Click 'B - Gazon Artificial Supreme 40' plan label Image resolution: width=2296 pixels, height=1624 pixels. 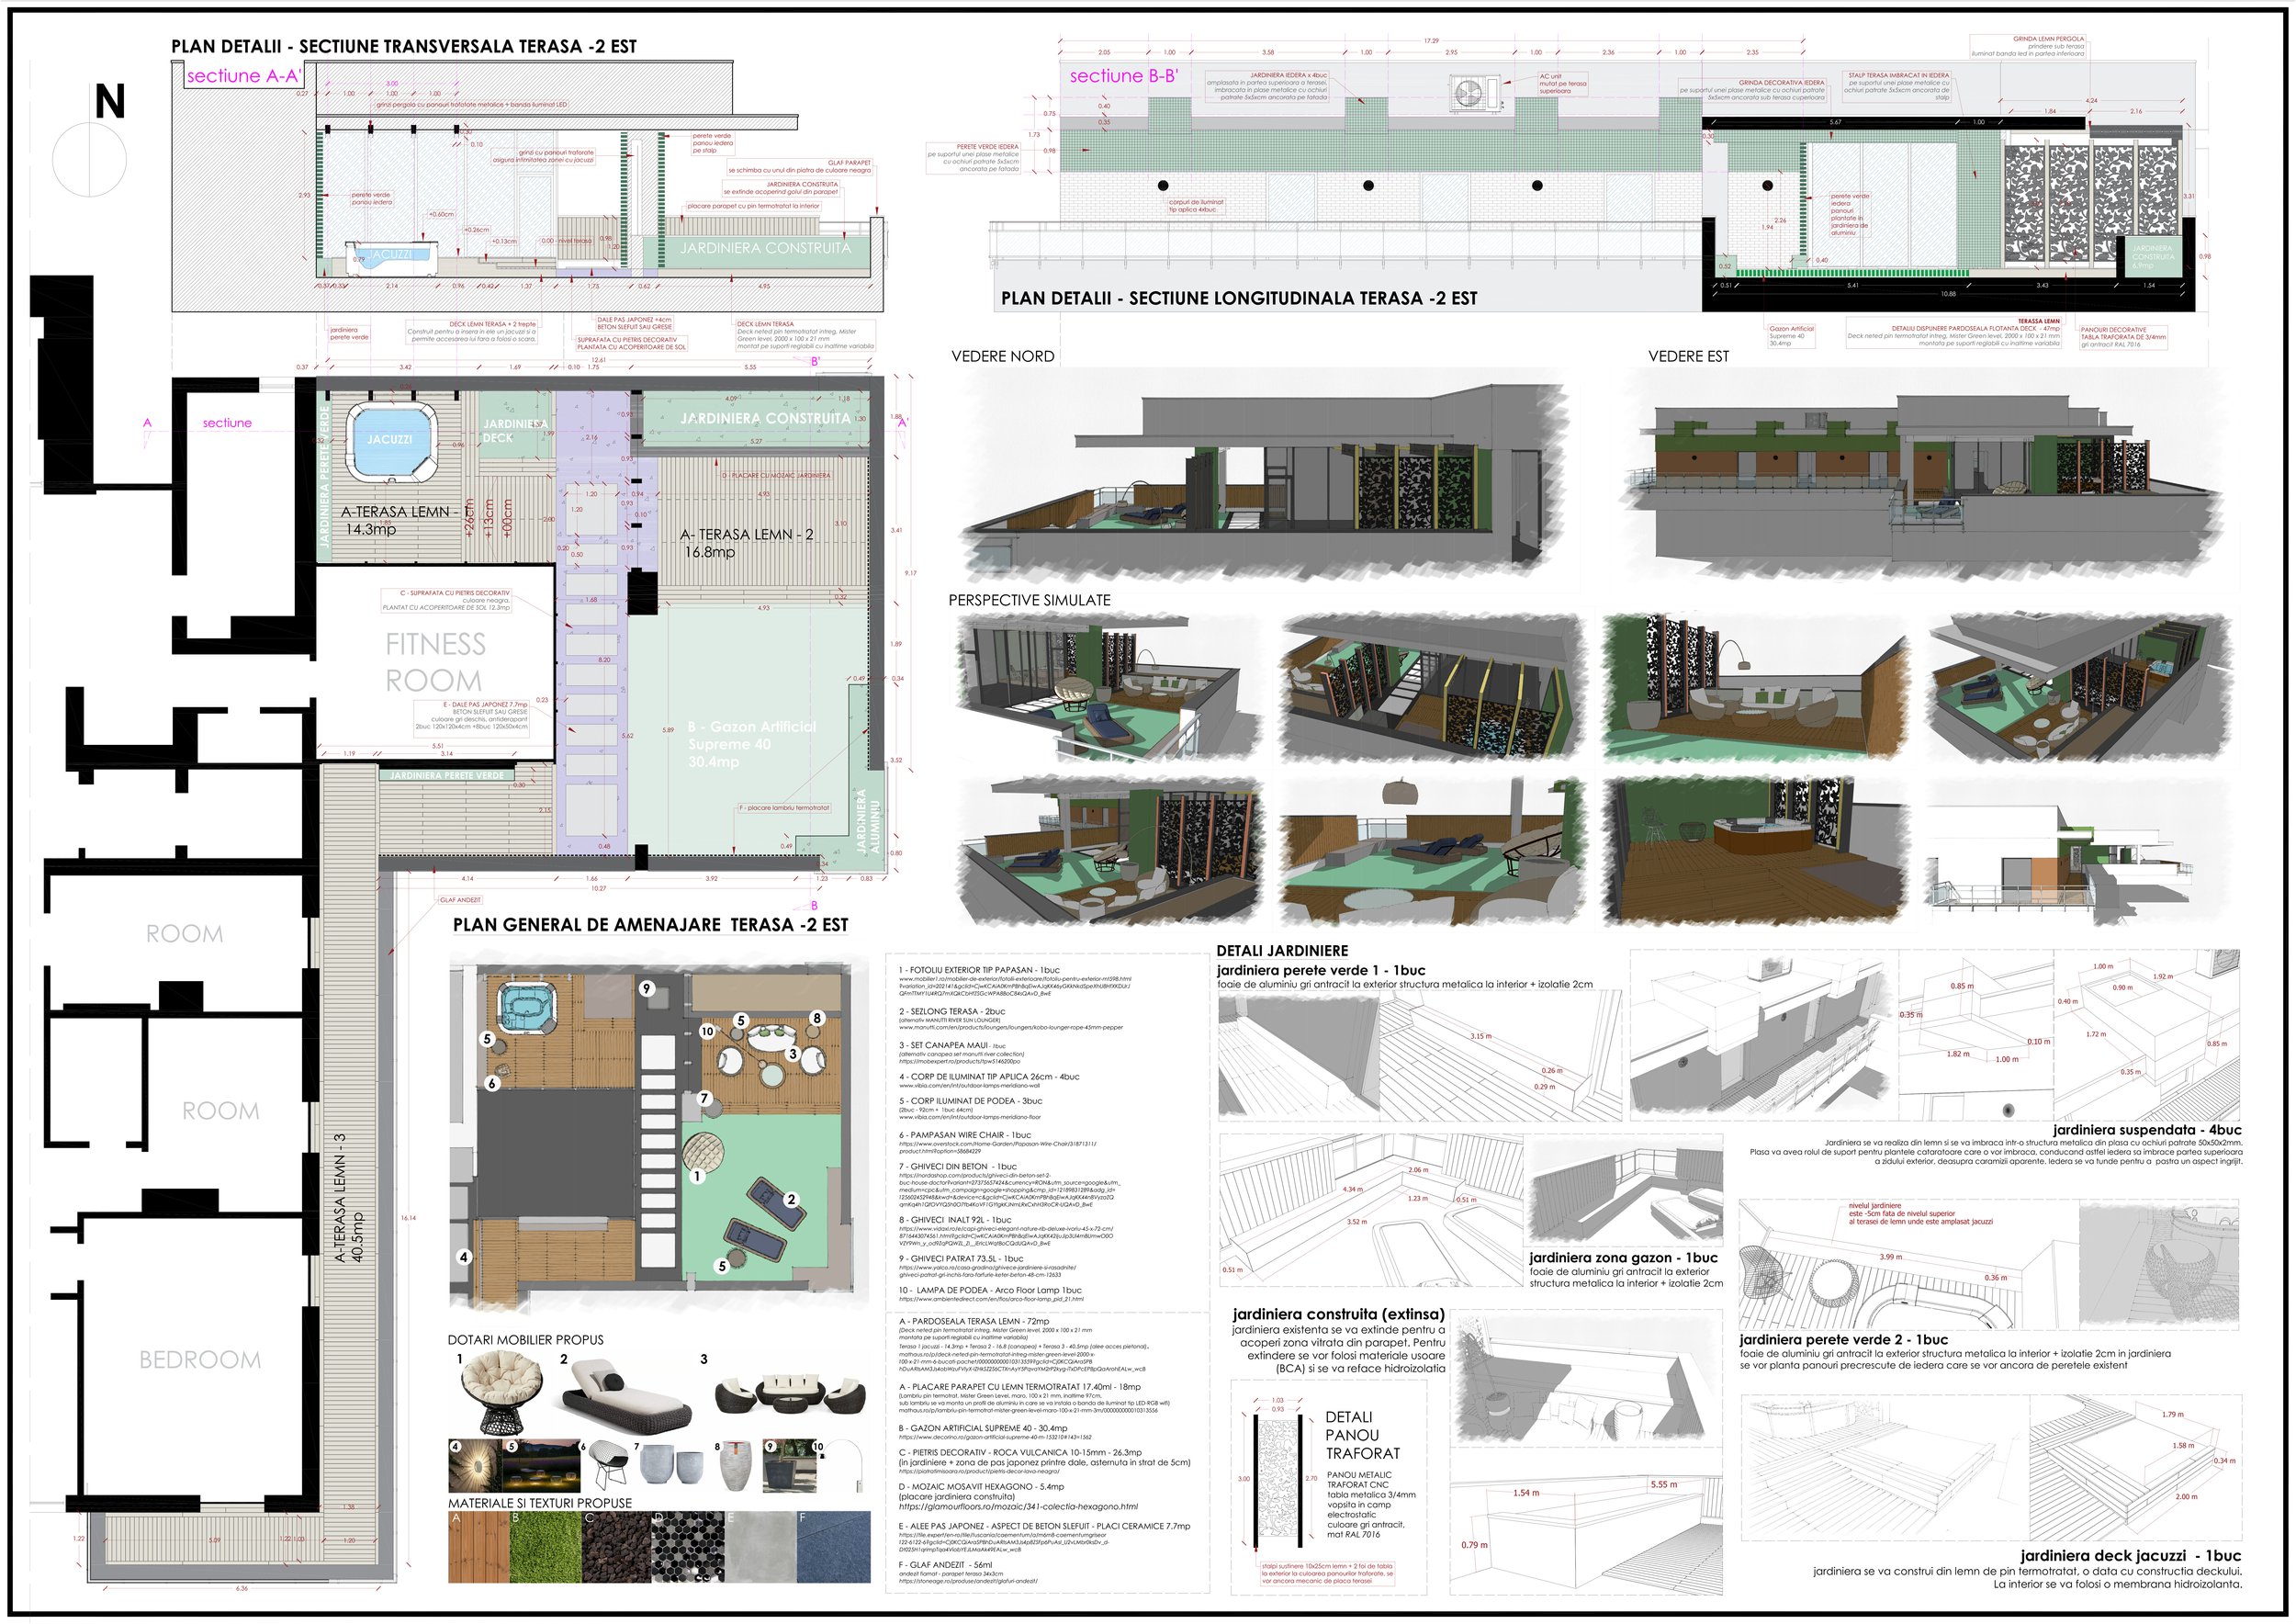[x=752, y=744]
